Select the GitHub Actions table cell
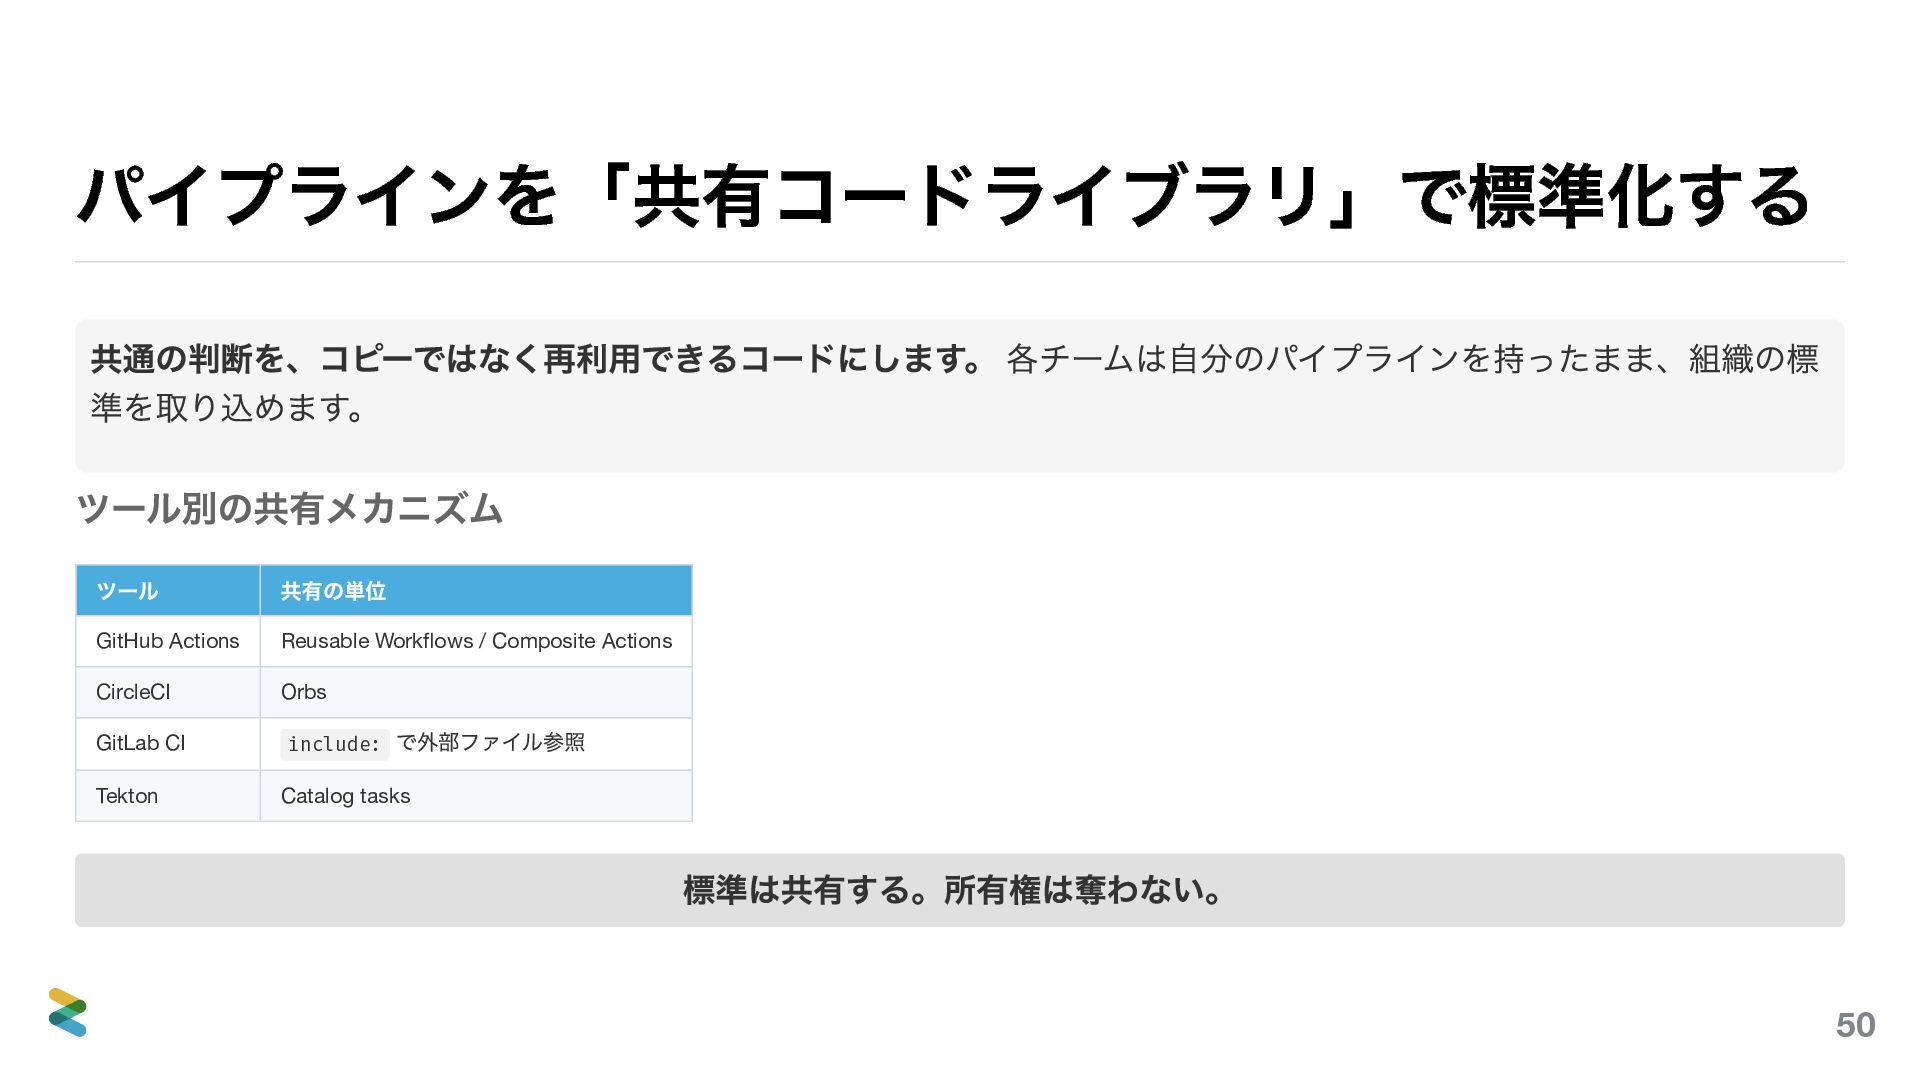Image resolution: width=1920 pixels, height=1080 pixels. pyautogui.click(x=168, y=641)
